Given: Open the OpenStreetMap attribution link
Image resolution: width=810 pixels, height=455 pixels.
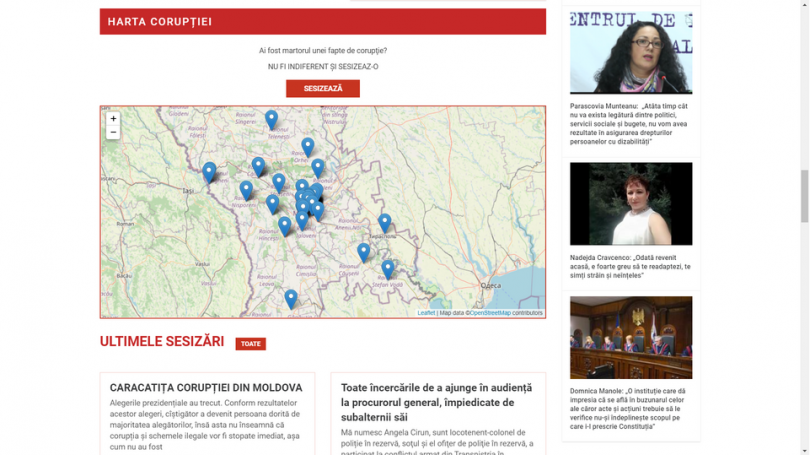Looking at the screenshot, I should click(490, 313).
